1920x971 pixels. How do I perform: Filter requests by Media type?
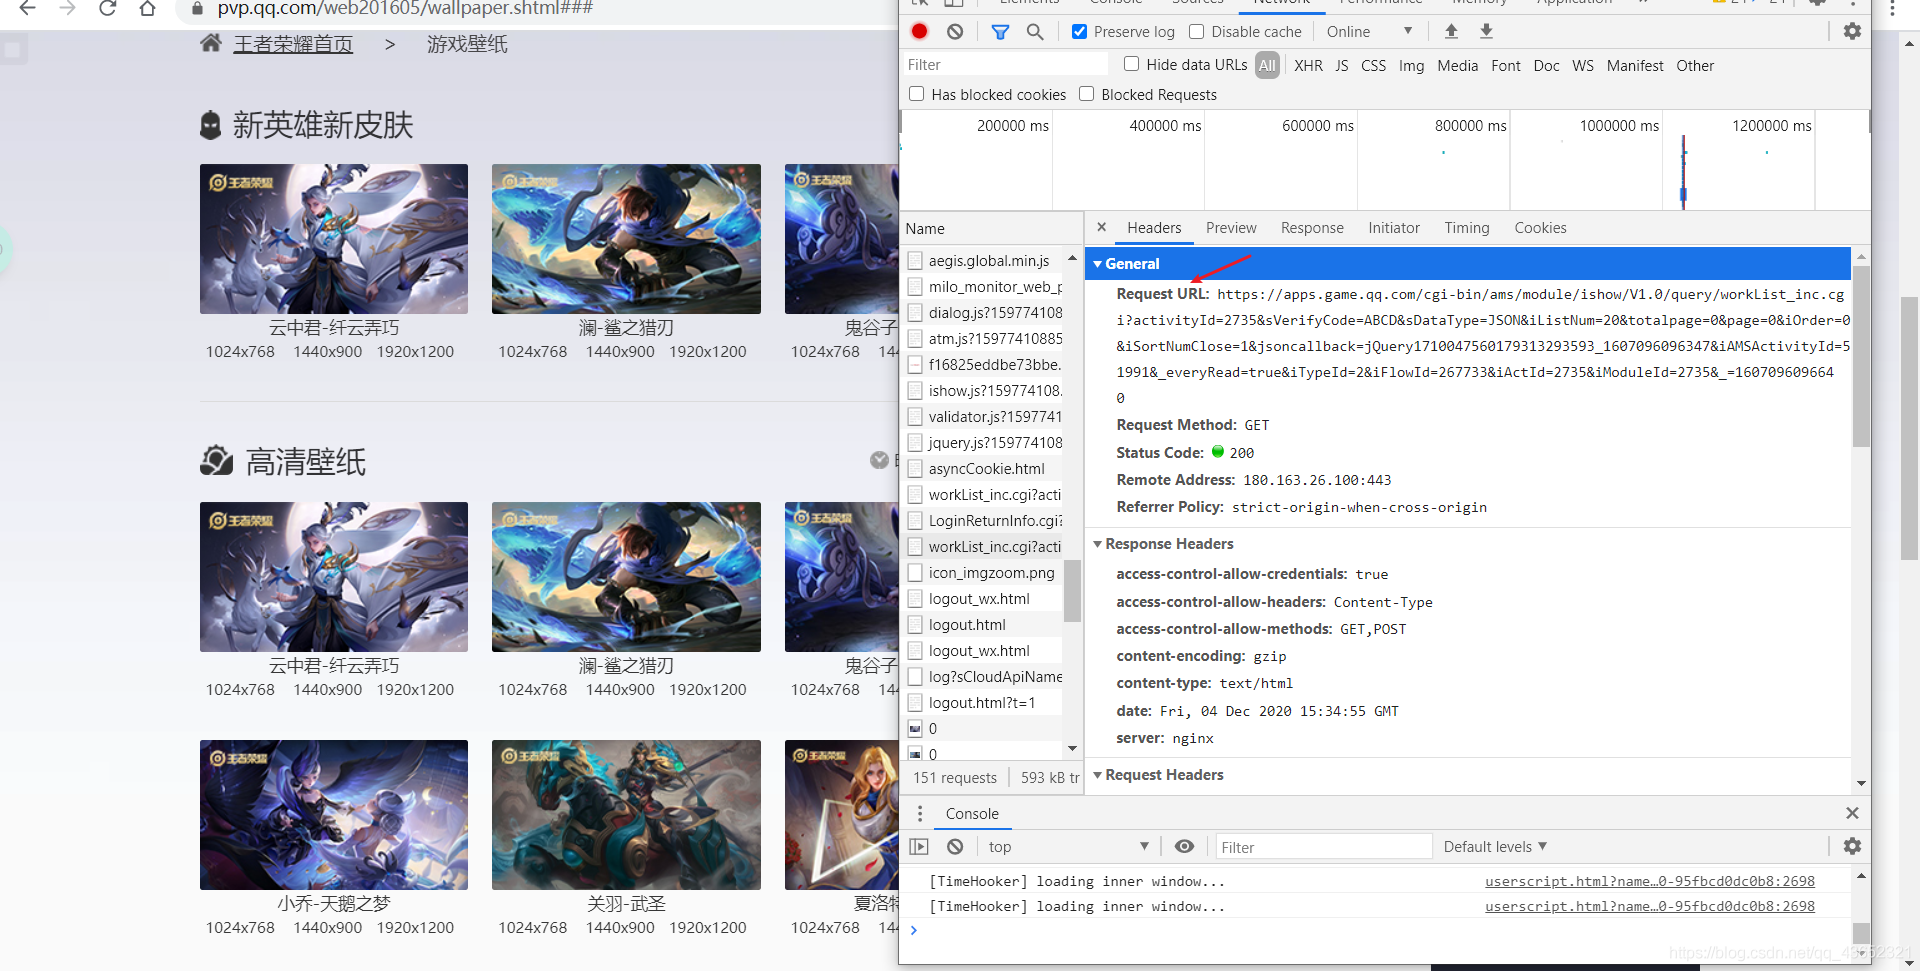pyautogui.click(x=1457, y=65)
